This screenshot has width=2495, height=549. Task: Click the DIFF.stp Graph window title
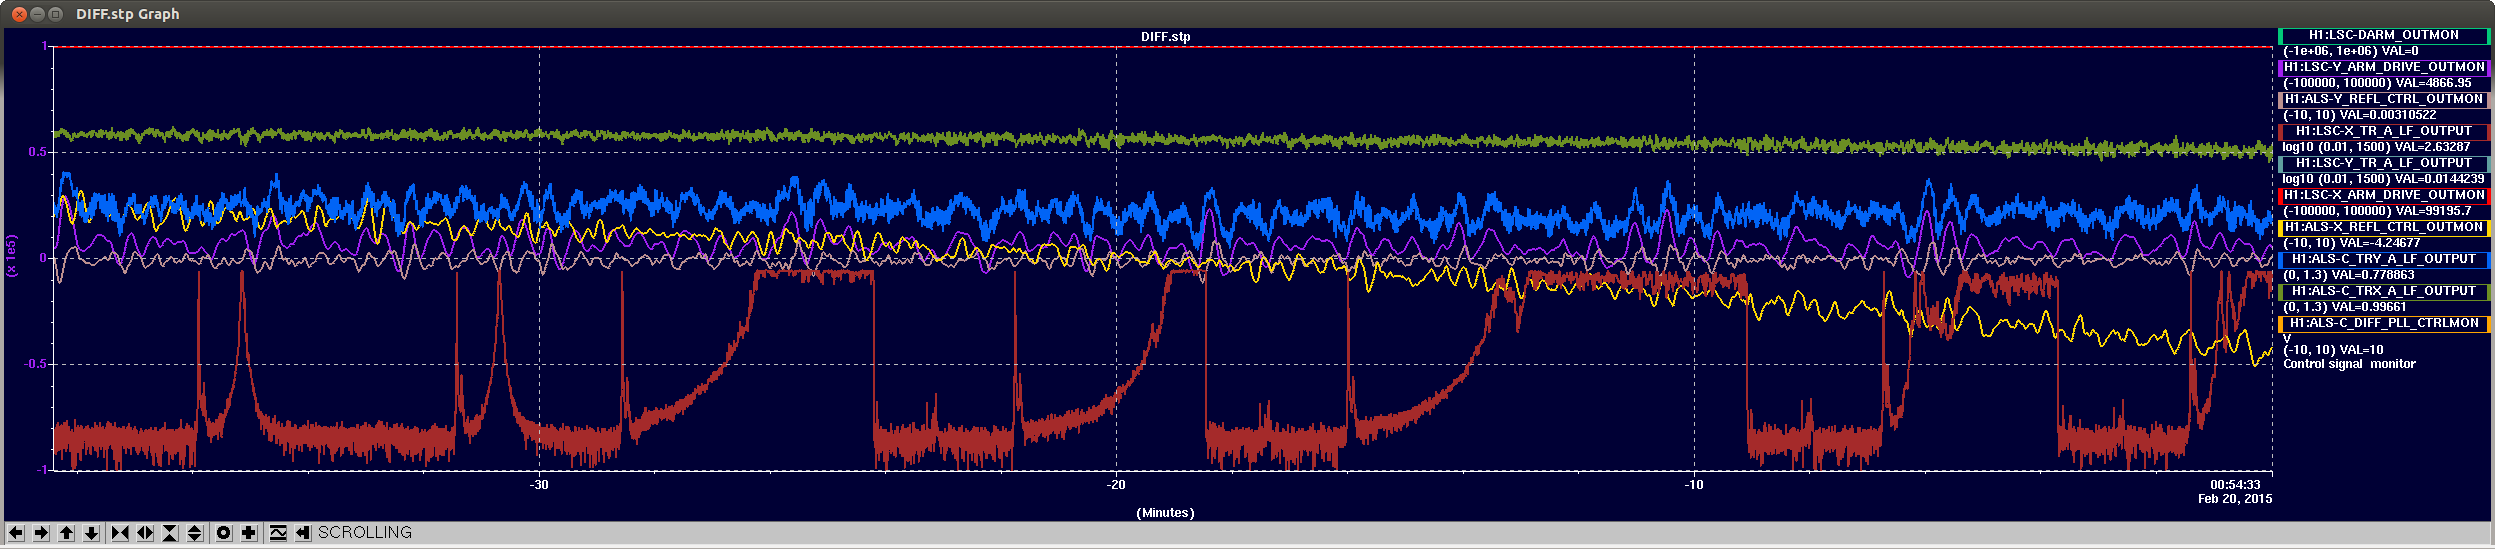(128, 14)
